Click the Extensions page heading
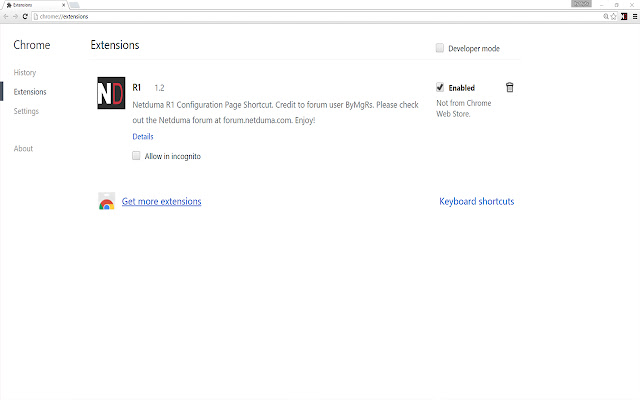 (115, 45)
